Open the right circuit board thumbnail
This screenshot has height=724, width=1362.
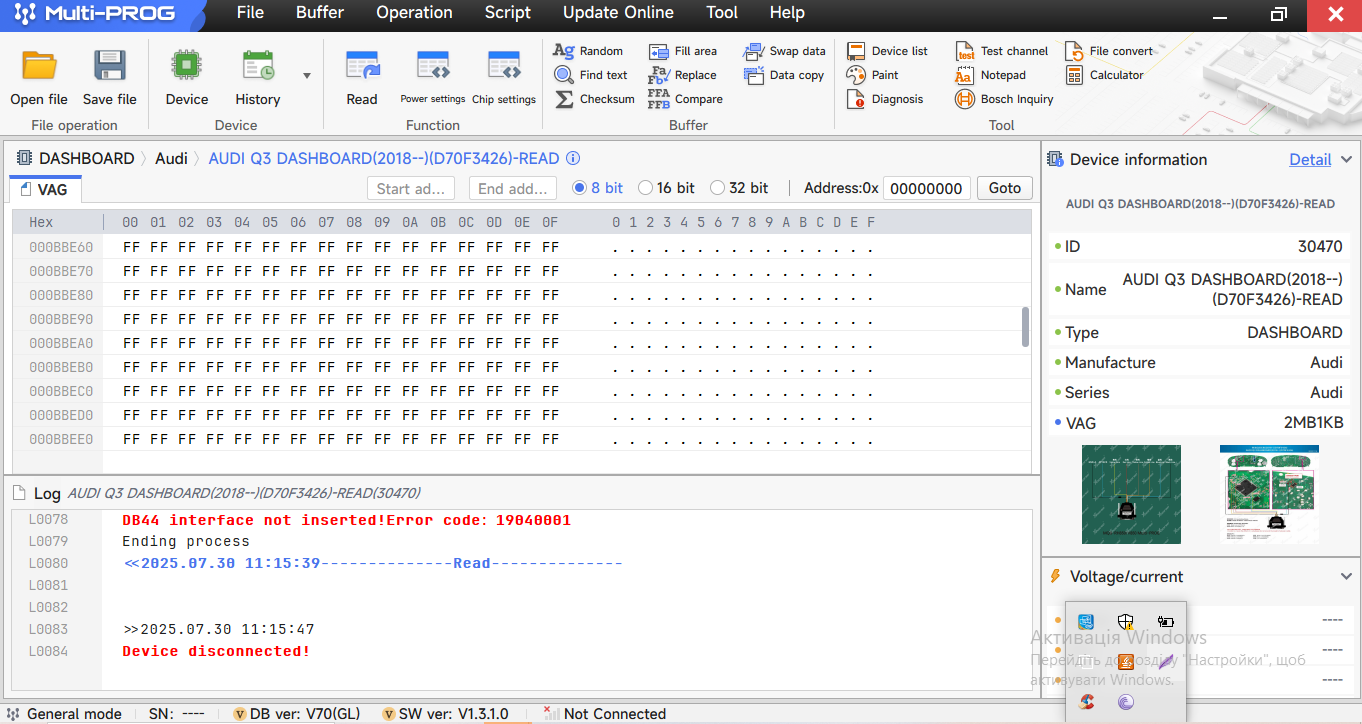click(1269, 495)
